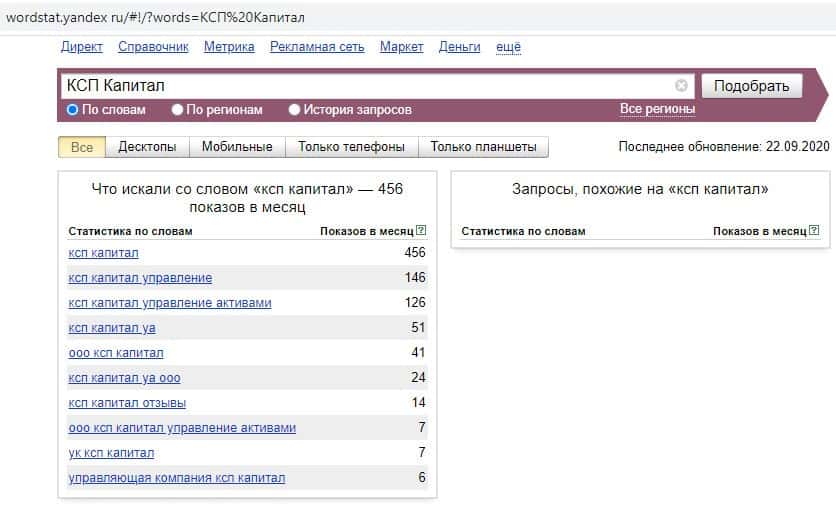Switch to the 'Только телефоны' tab
Image resolution: width=836 pixels, height=507 pixels.
click(351, 147)
